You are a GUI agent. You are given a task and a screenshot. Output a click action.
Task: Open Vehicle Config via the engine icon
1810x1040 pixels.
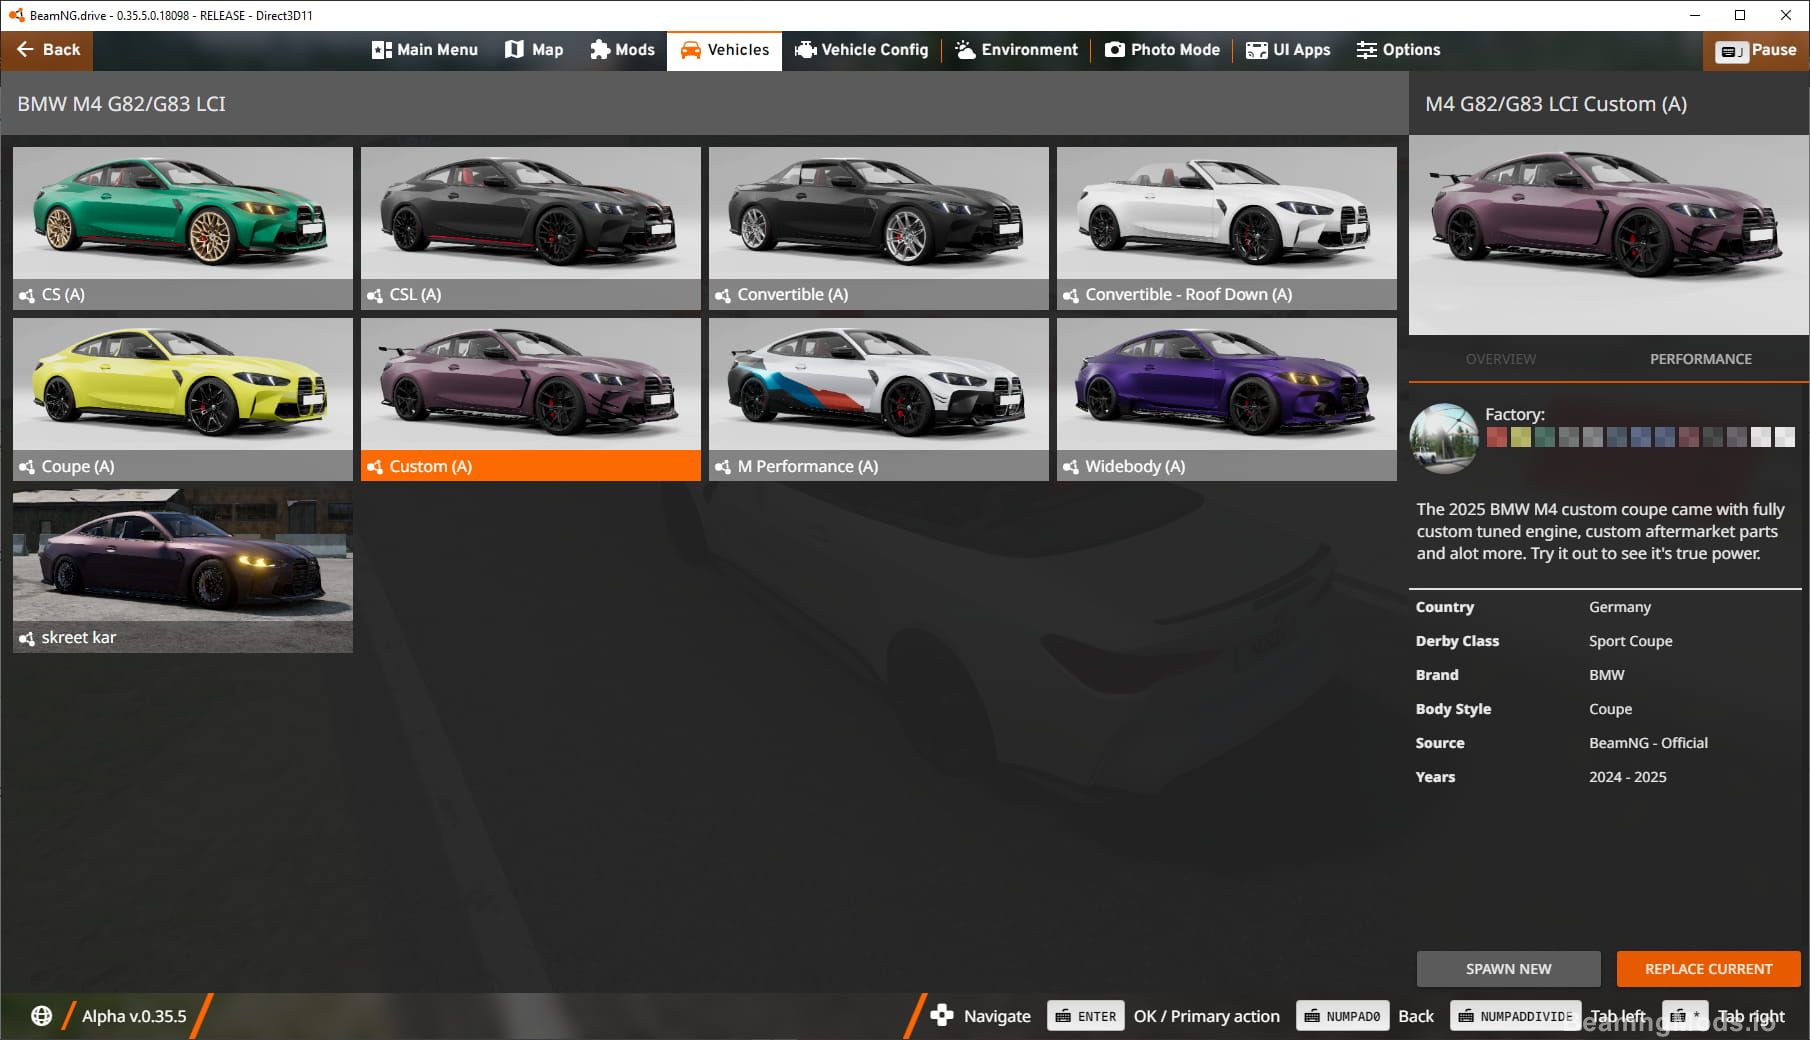(805, 50)
